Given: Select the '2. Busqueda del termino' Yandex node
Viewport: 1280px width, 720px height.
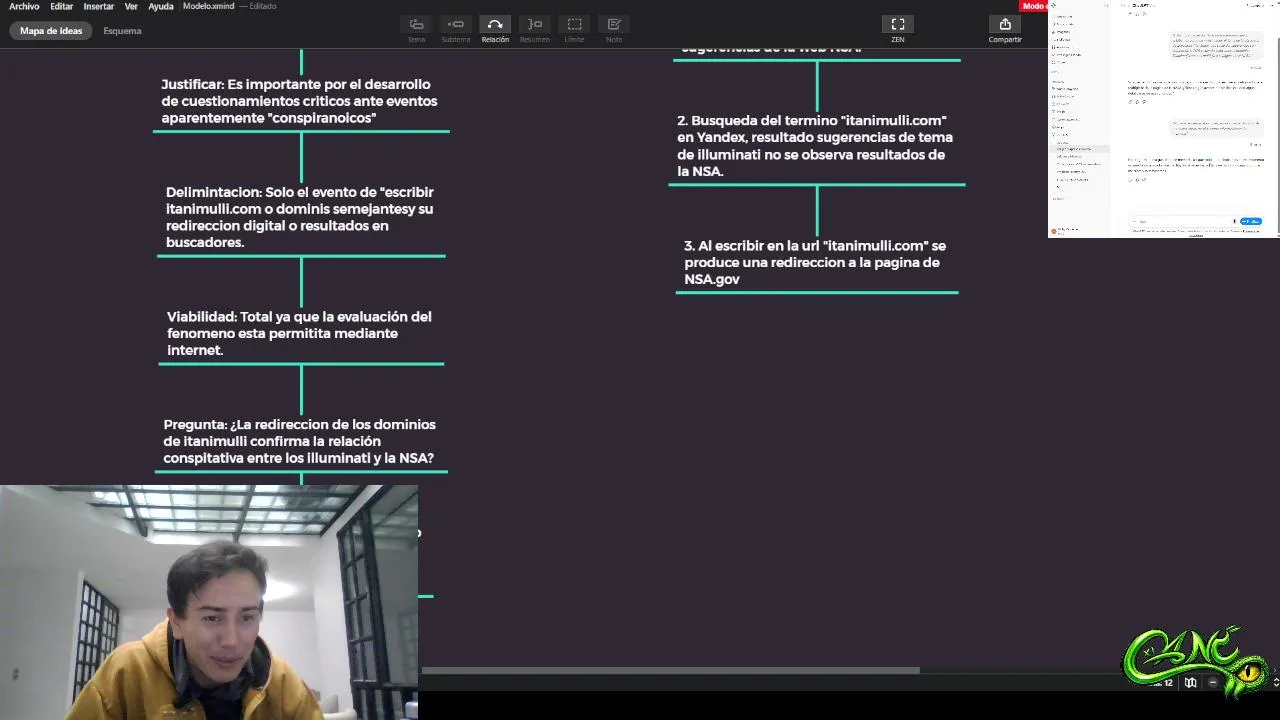Looking at the screenshot, I should coord(816,146).
